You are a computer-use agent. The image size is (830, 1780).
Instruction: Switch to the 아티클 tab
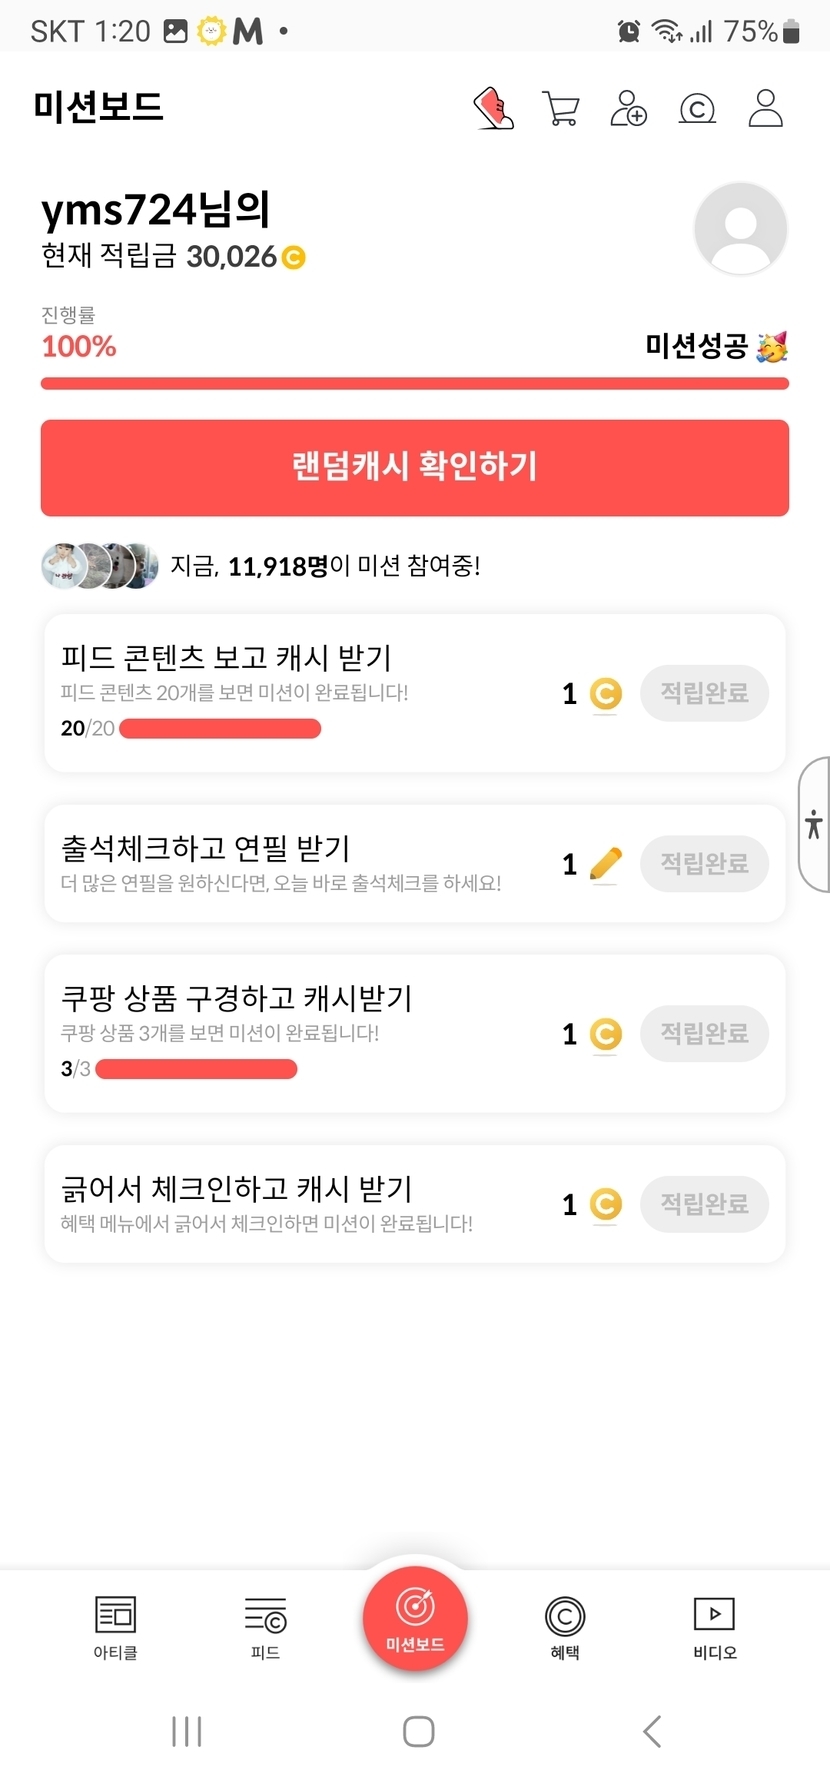click(115, 1627)
